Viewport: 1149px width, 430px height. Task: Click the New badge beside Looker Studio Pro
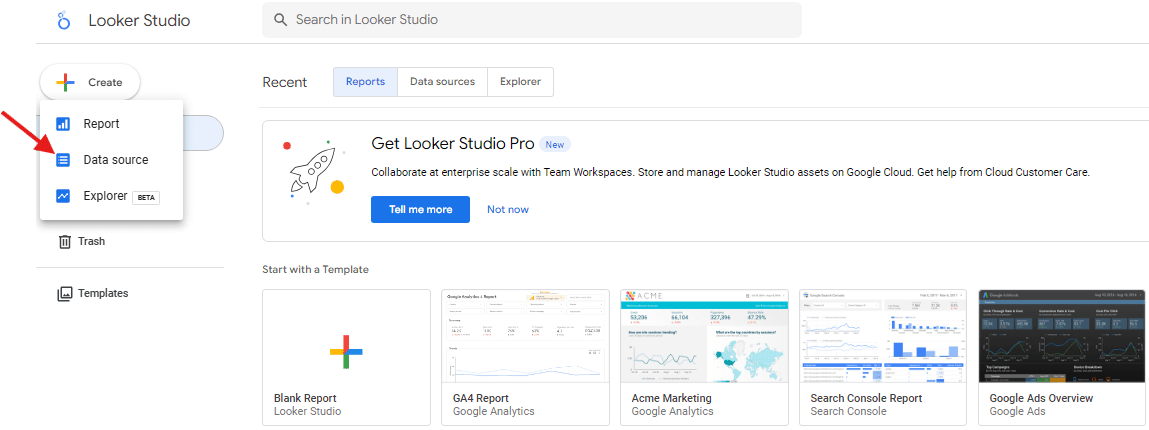pyautogui.click(x=555, y=144)
